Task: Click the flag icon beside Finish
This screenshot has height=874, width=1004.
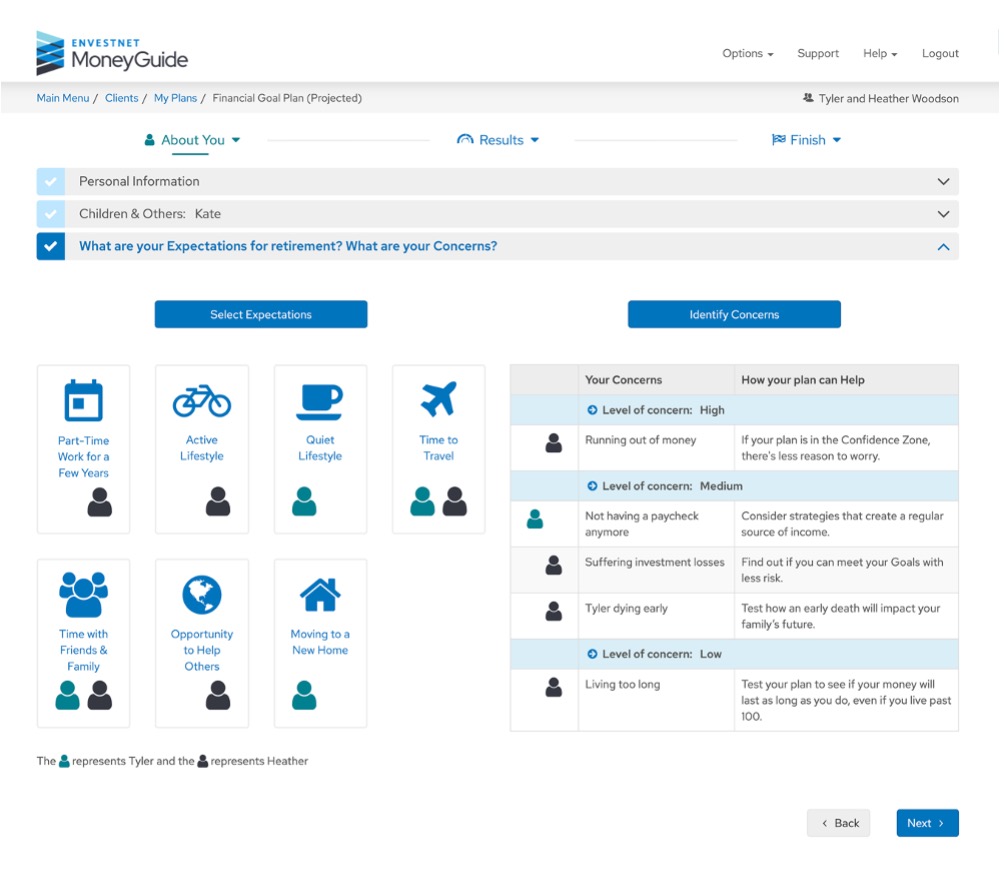Action: (x=779, y=140)
